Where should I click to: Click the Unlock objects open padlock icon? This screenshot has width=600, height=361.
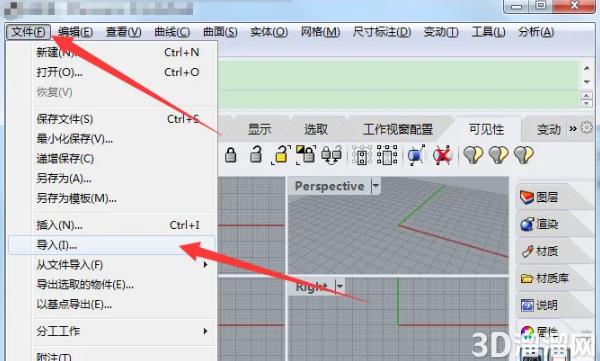[x=256, y=155]
